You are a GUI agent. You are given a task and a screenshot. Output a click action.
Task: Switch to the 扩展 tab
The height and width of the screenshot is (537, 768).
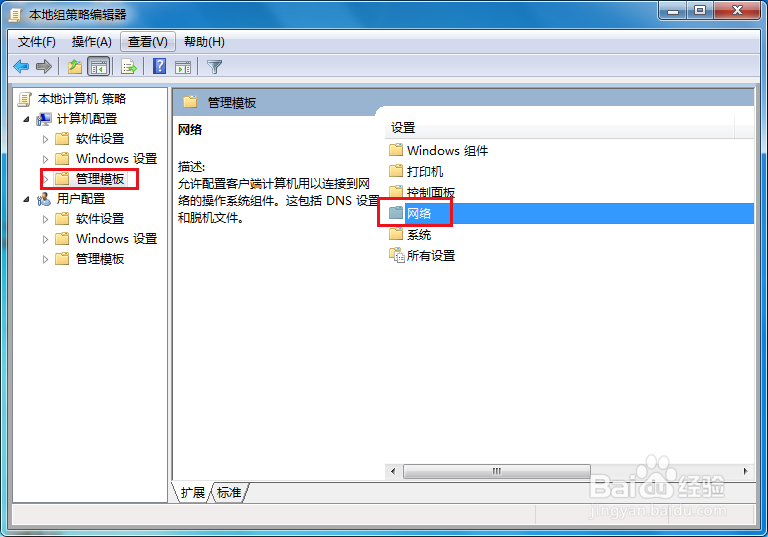(x=192, y=492)
